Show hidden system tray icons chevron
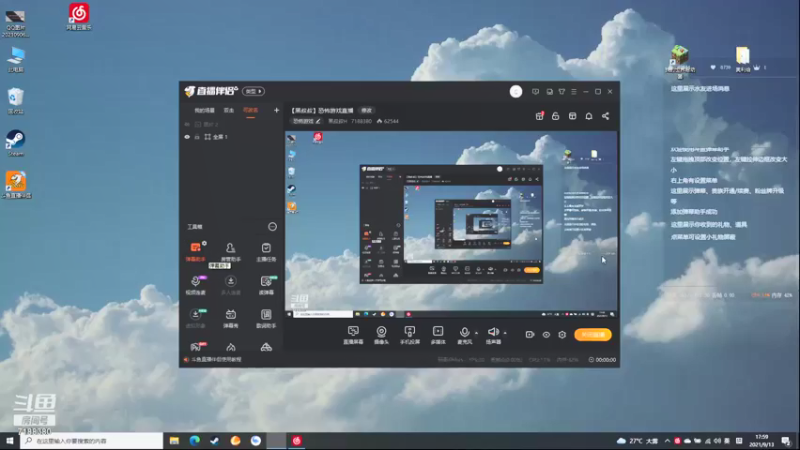Viewport: 800px width, 450px height. click(667, 441)
